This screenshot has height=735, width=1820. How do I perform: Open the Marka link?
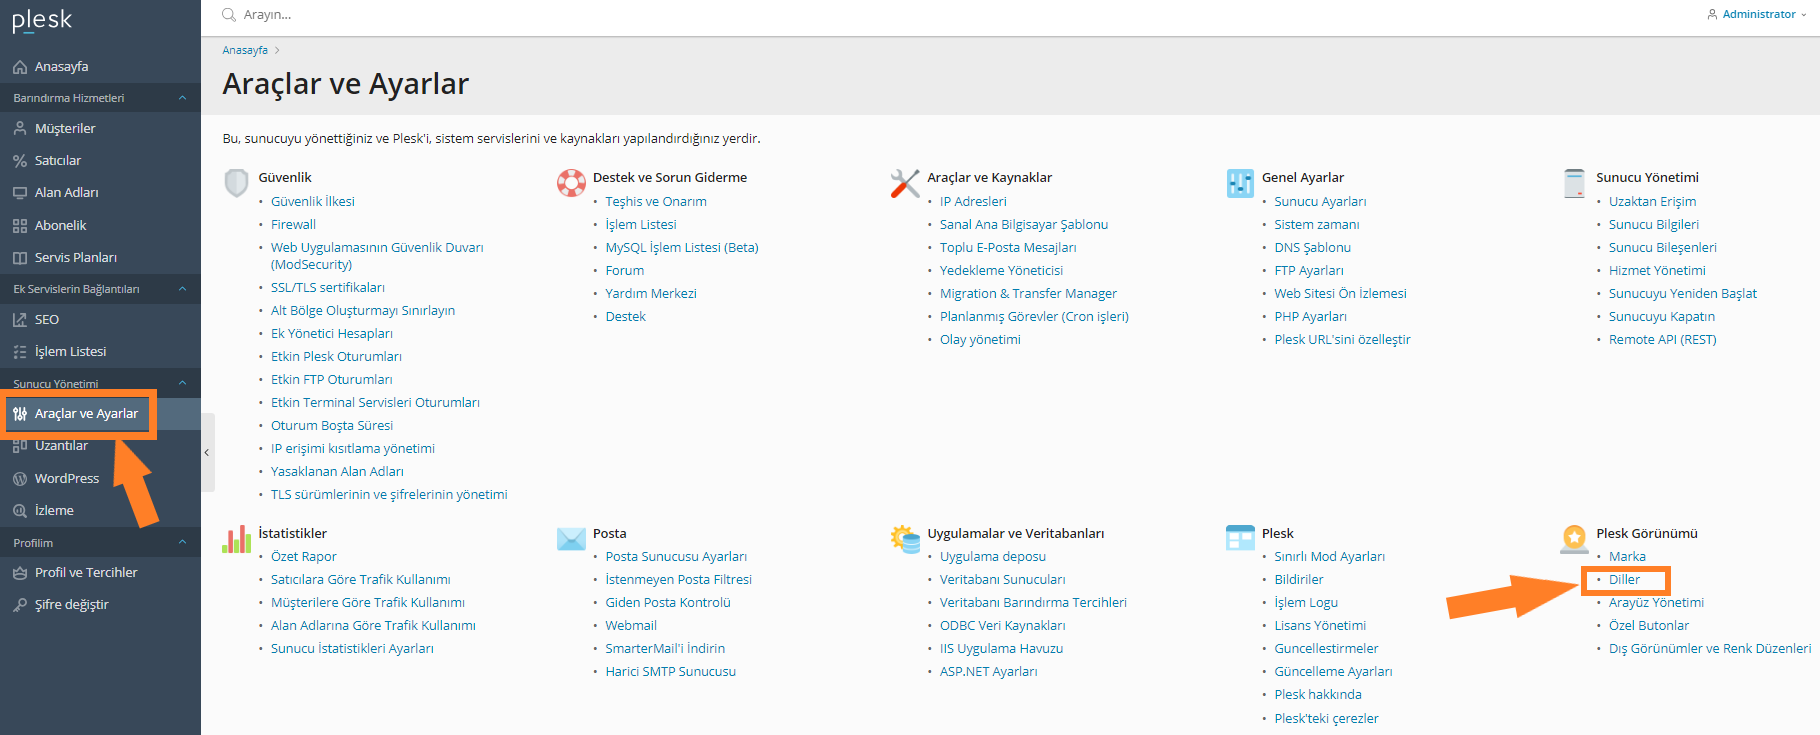tap(1627, 557)
